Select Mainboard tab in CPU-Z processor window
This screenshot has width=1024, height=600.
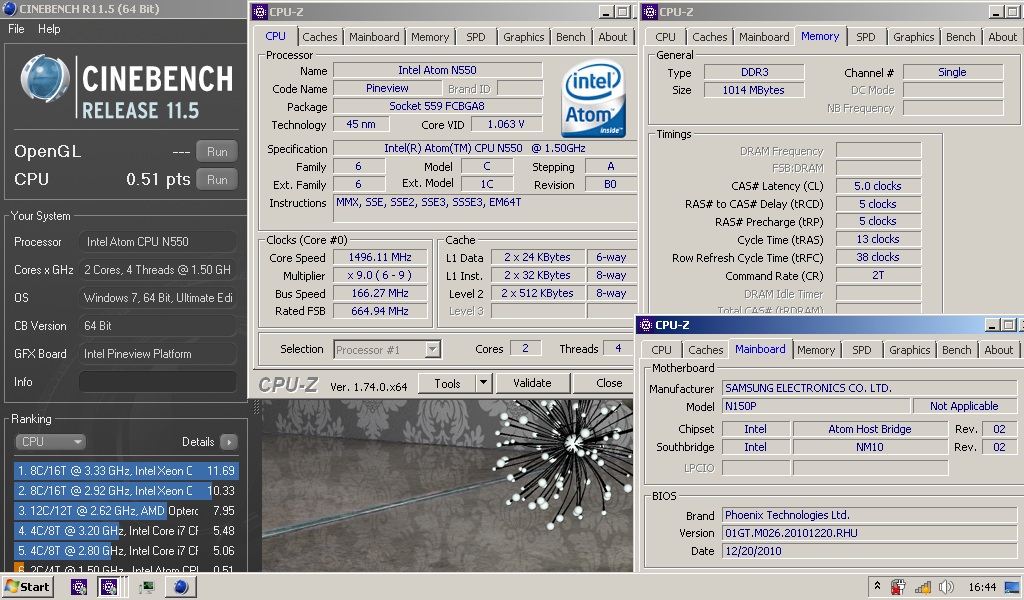point(374,37)
